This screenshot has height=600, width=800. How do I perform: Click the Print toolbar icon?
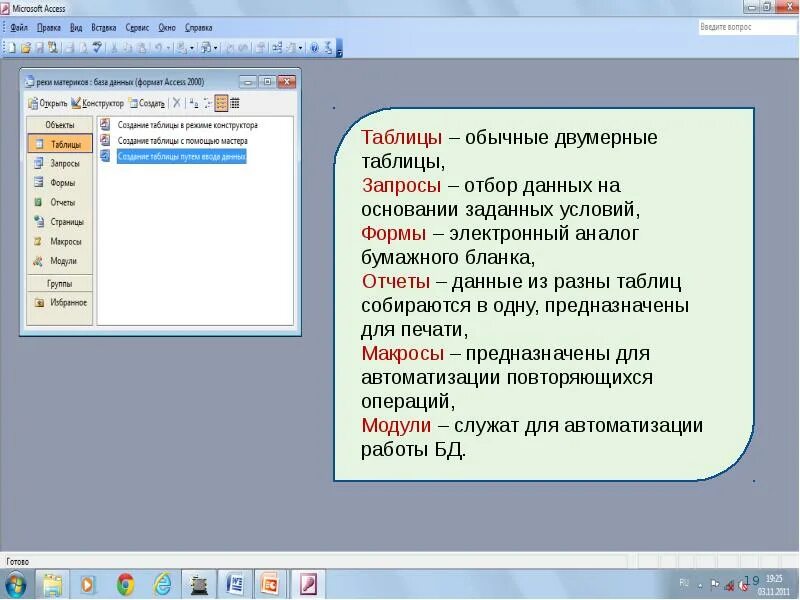coord(69,48)
